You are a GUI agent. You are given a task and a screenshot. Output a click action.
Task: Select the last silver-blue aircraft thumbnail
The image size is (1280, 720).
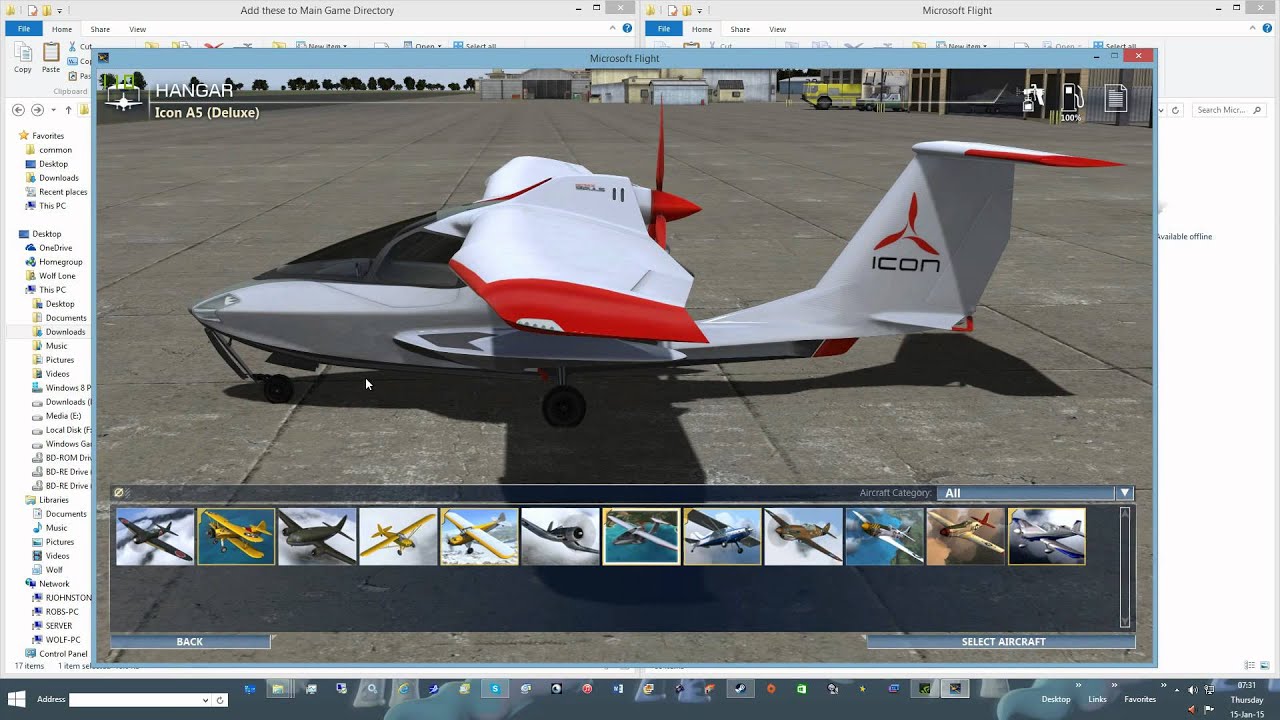(1046, 537)
